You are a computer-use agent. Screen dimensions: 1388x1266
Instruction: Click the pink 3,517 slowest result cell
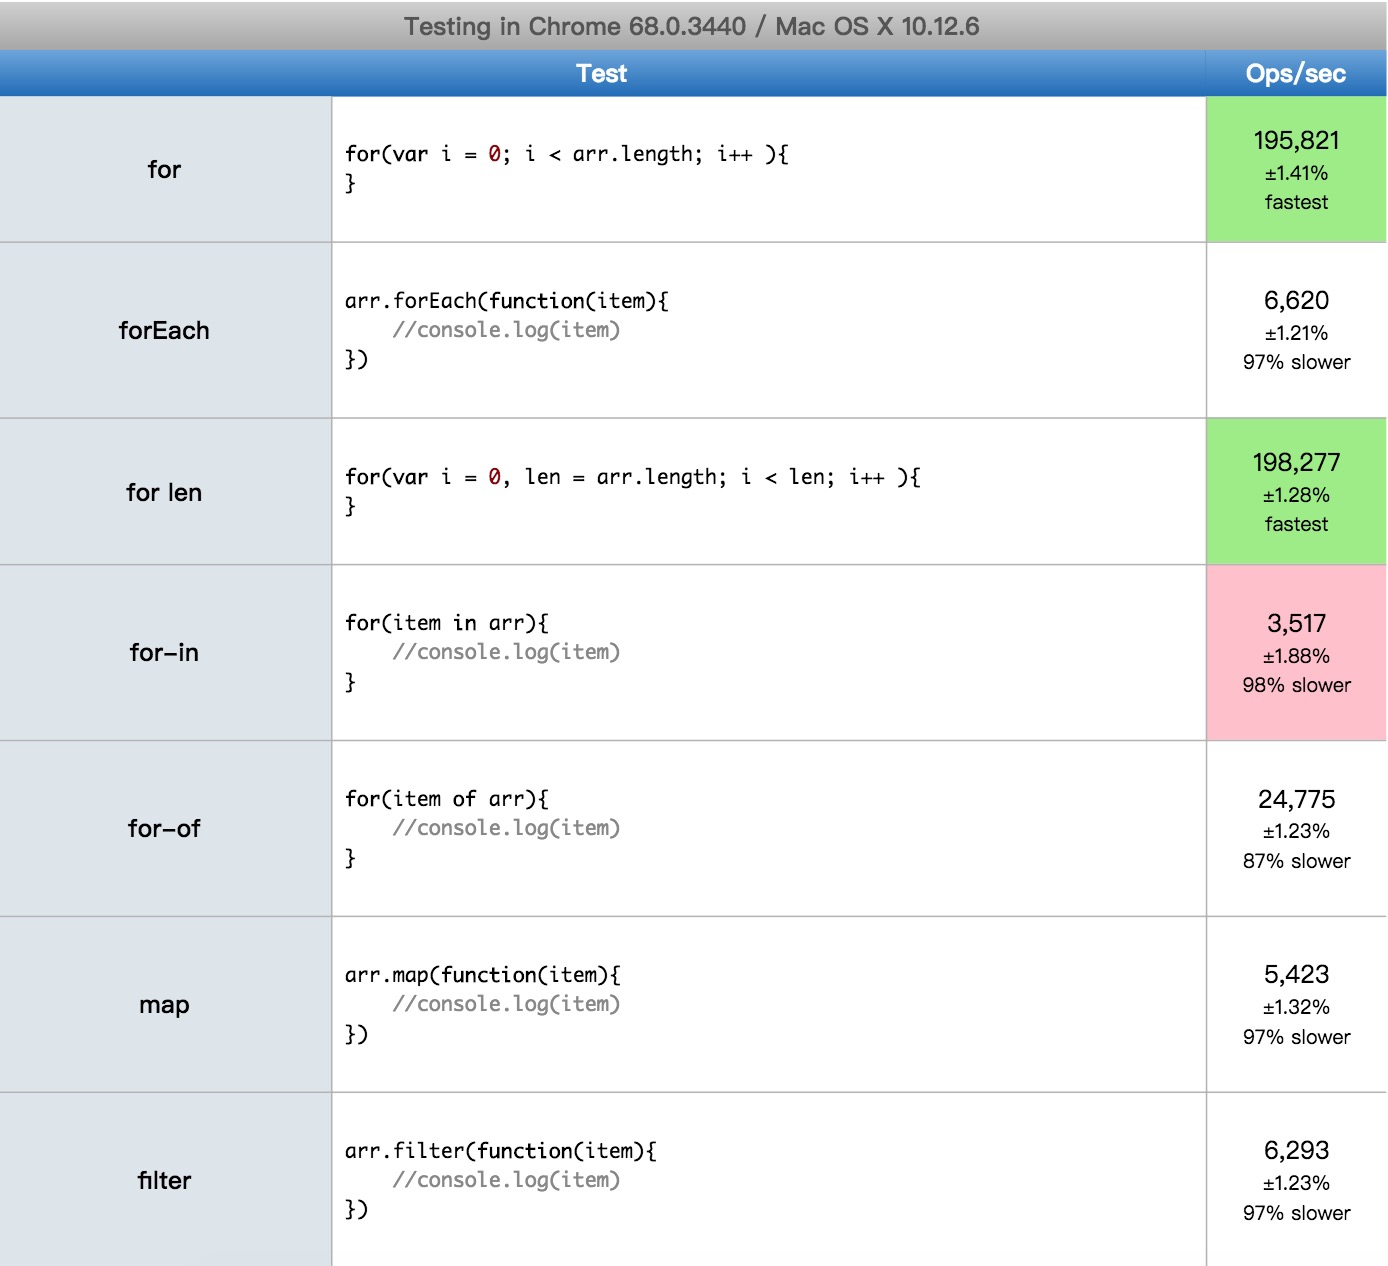pyautogui.click(x=1296, y=653)
